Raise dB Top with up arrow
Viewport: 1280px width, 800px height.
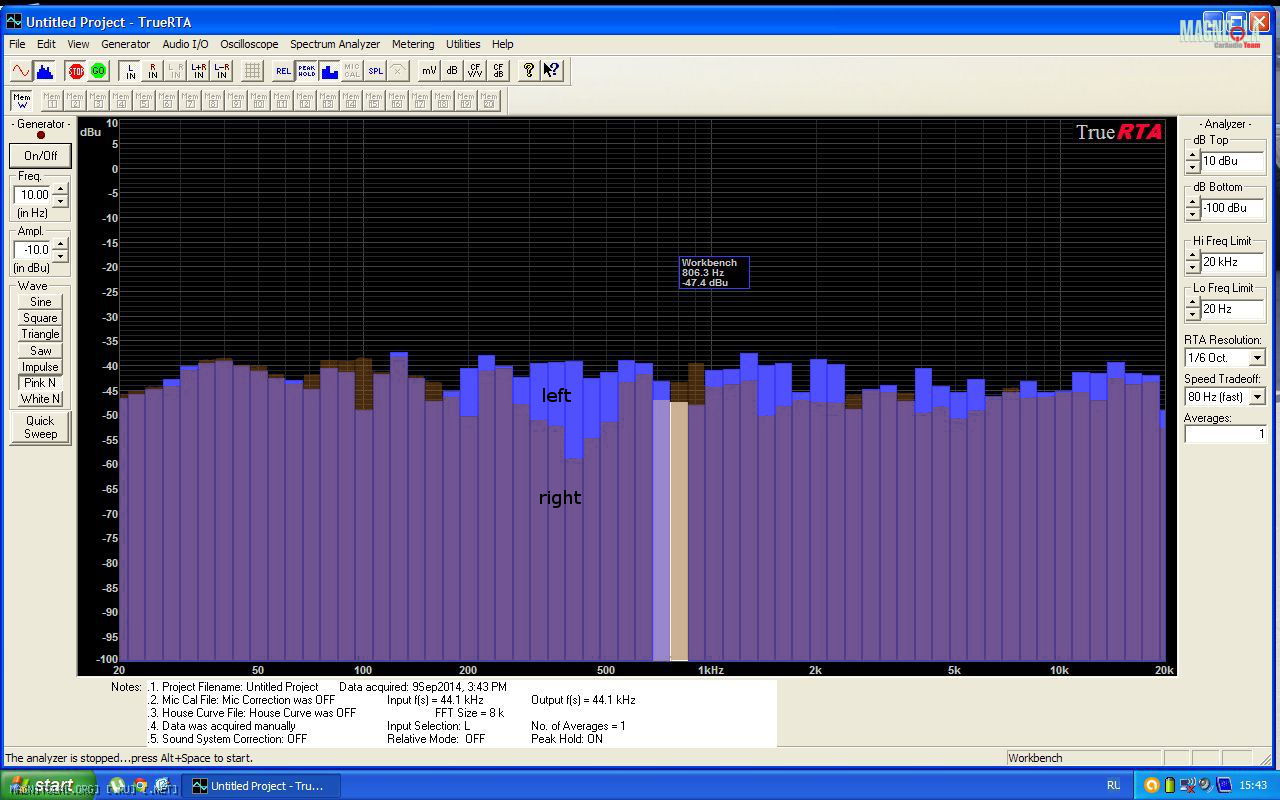coord(1192,155)
